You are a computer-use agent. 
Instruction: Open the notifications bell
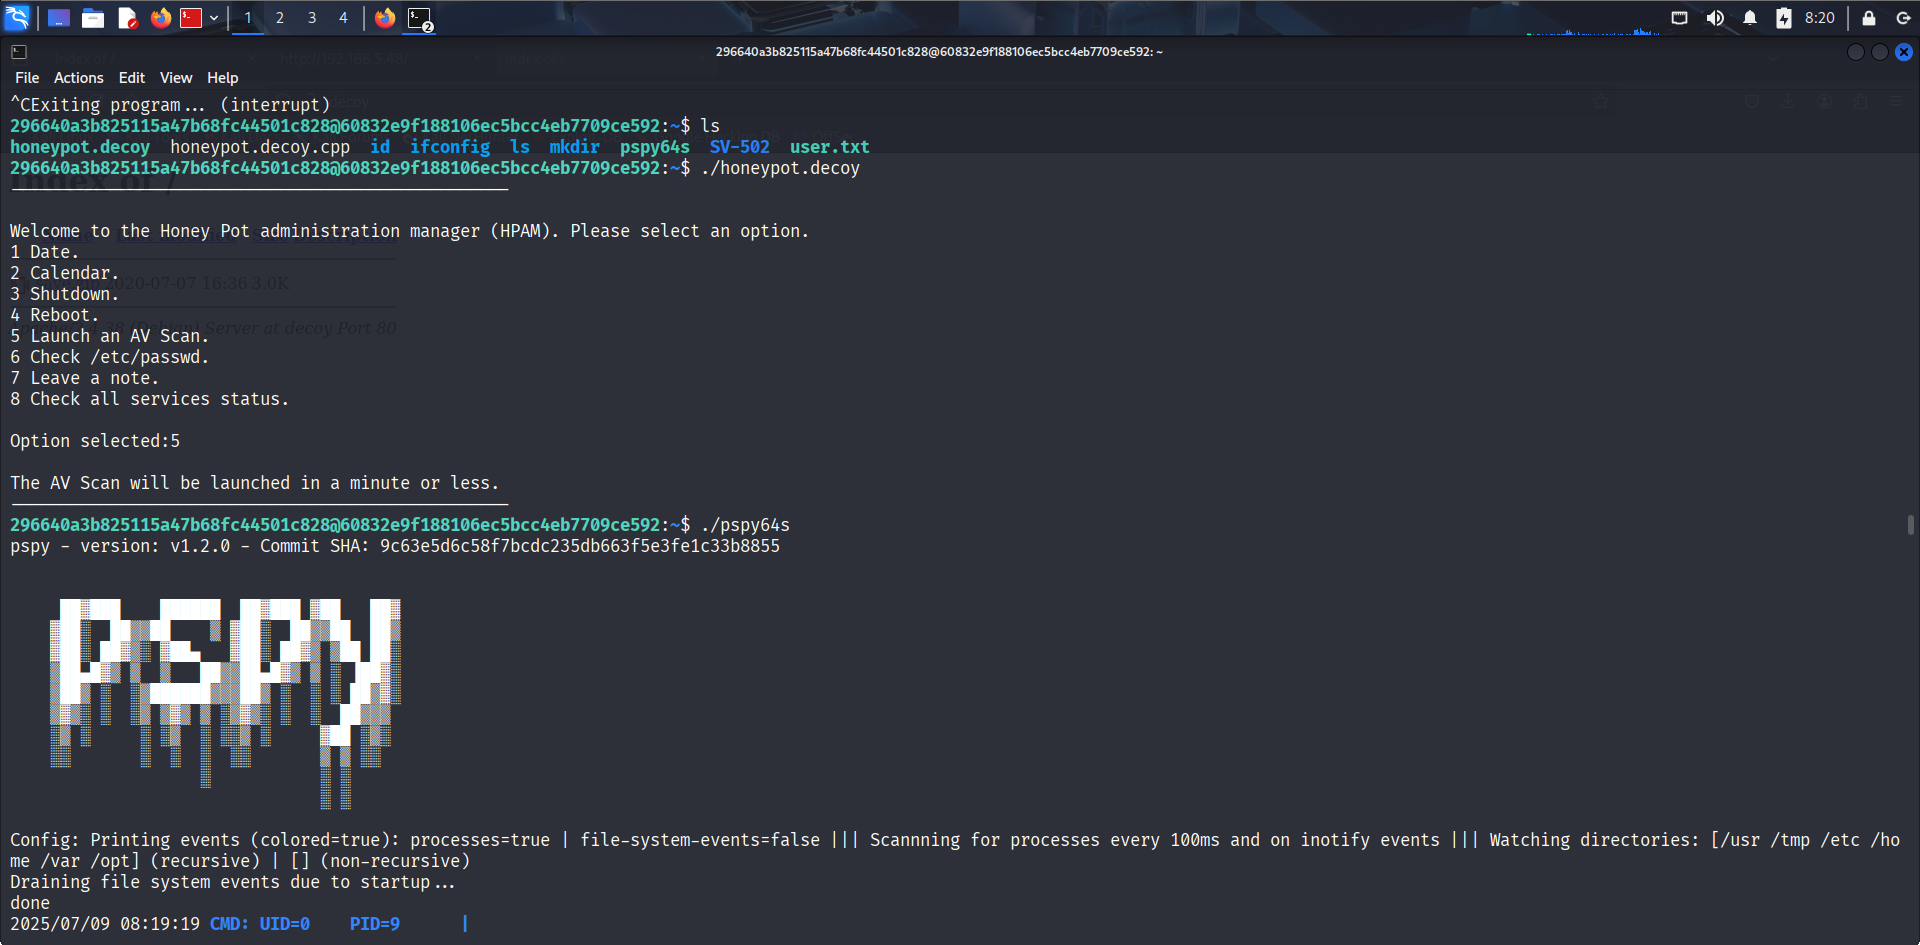click(x=1750, y=18)
